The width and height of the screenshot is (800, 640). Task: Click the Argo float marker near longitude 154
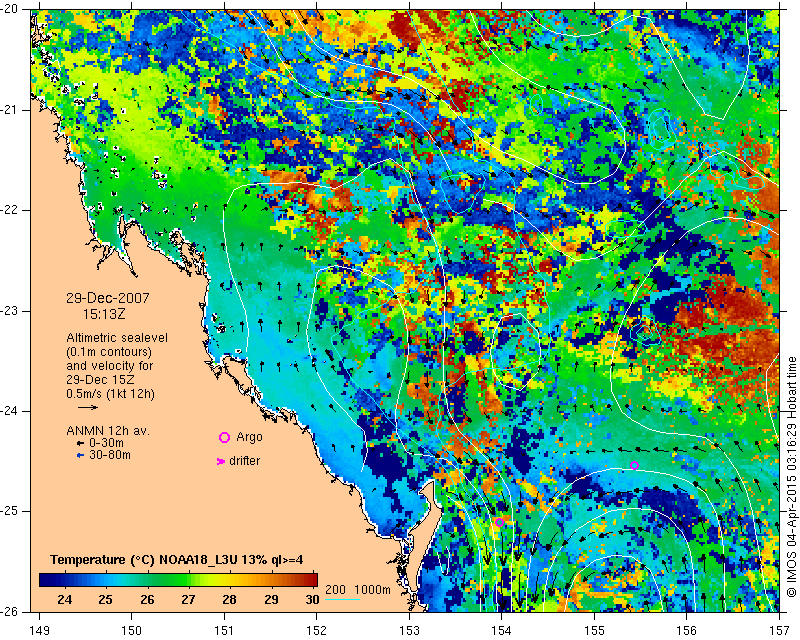(x=499, y=522)
